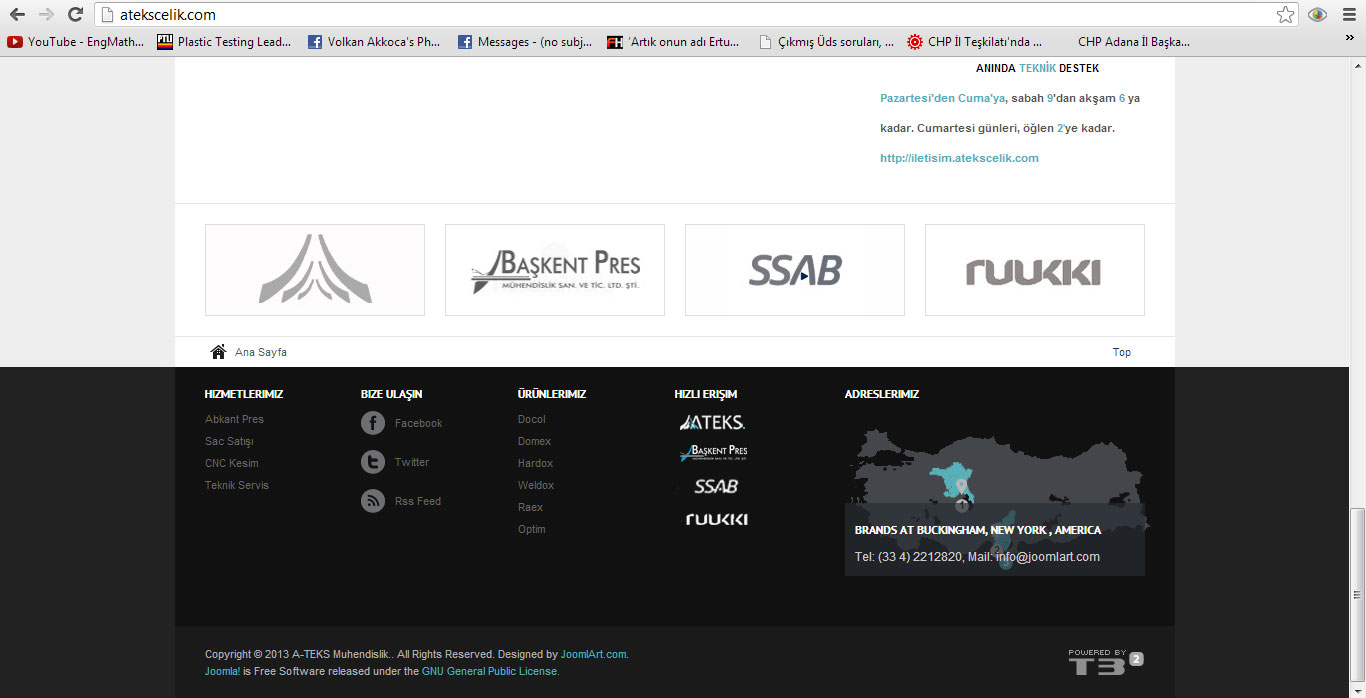Viewport: 1366px width, 698px height.
Task: Click the Ruukki logo card
Action: 1035,270
